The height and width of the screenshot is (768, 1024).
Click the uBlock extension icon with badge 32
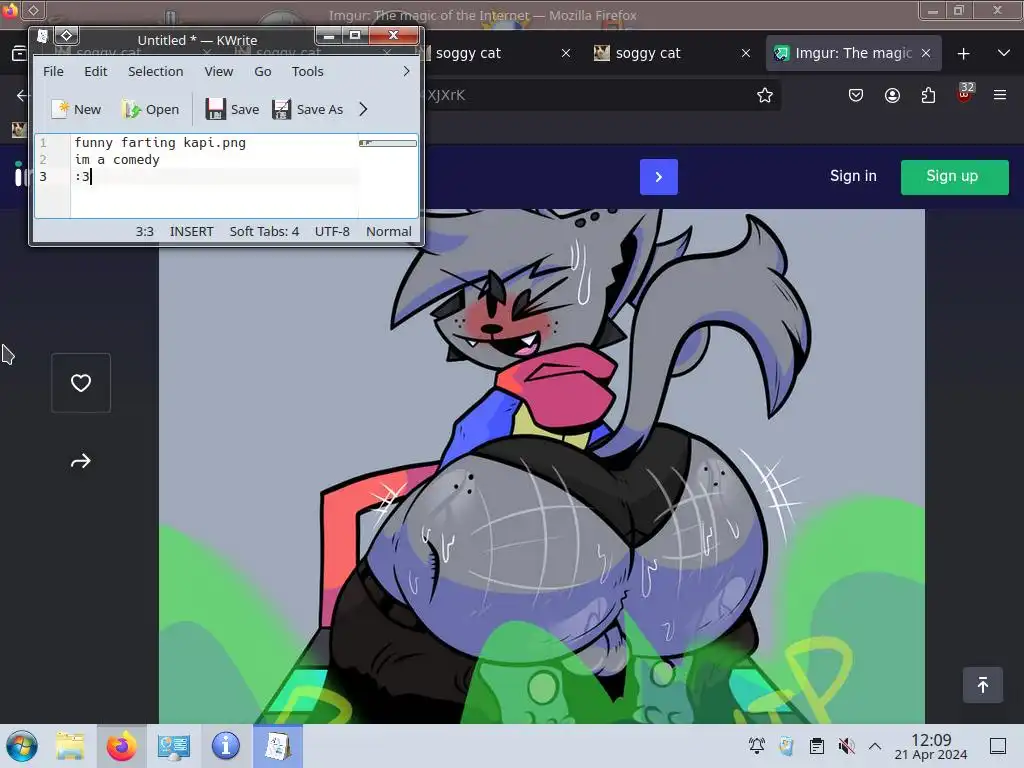(965, 94)
